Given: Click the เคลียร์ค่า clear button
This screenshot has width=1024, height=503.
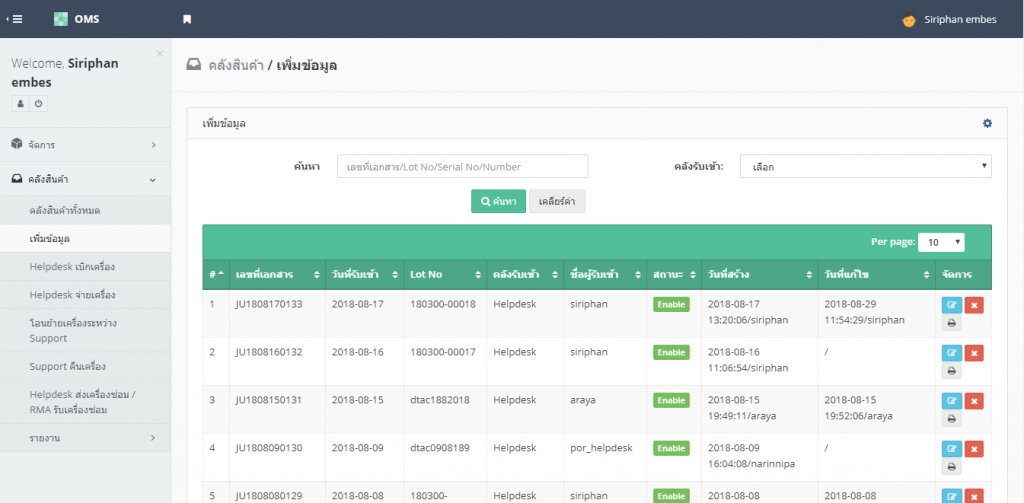Looking at the screenshot, I should point(557,201).
